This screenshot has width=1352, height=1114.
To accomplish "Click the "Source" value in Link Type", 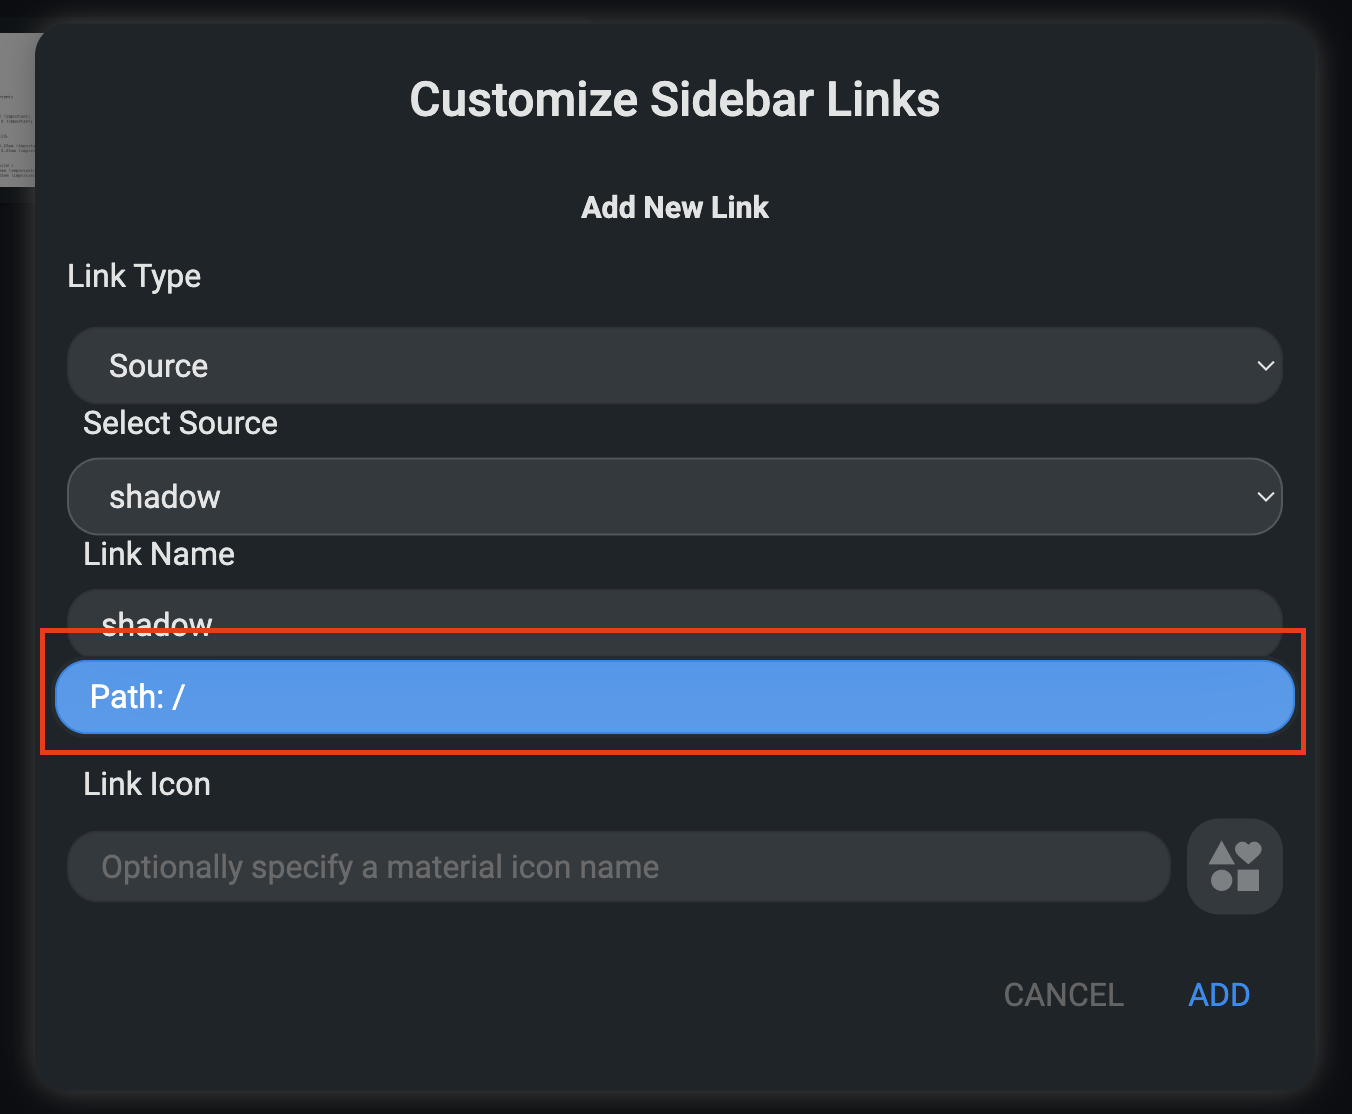I will (x=158, y=366).
